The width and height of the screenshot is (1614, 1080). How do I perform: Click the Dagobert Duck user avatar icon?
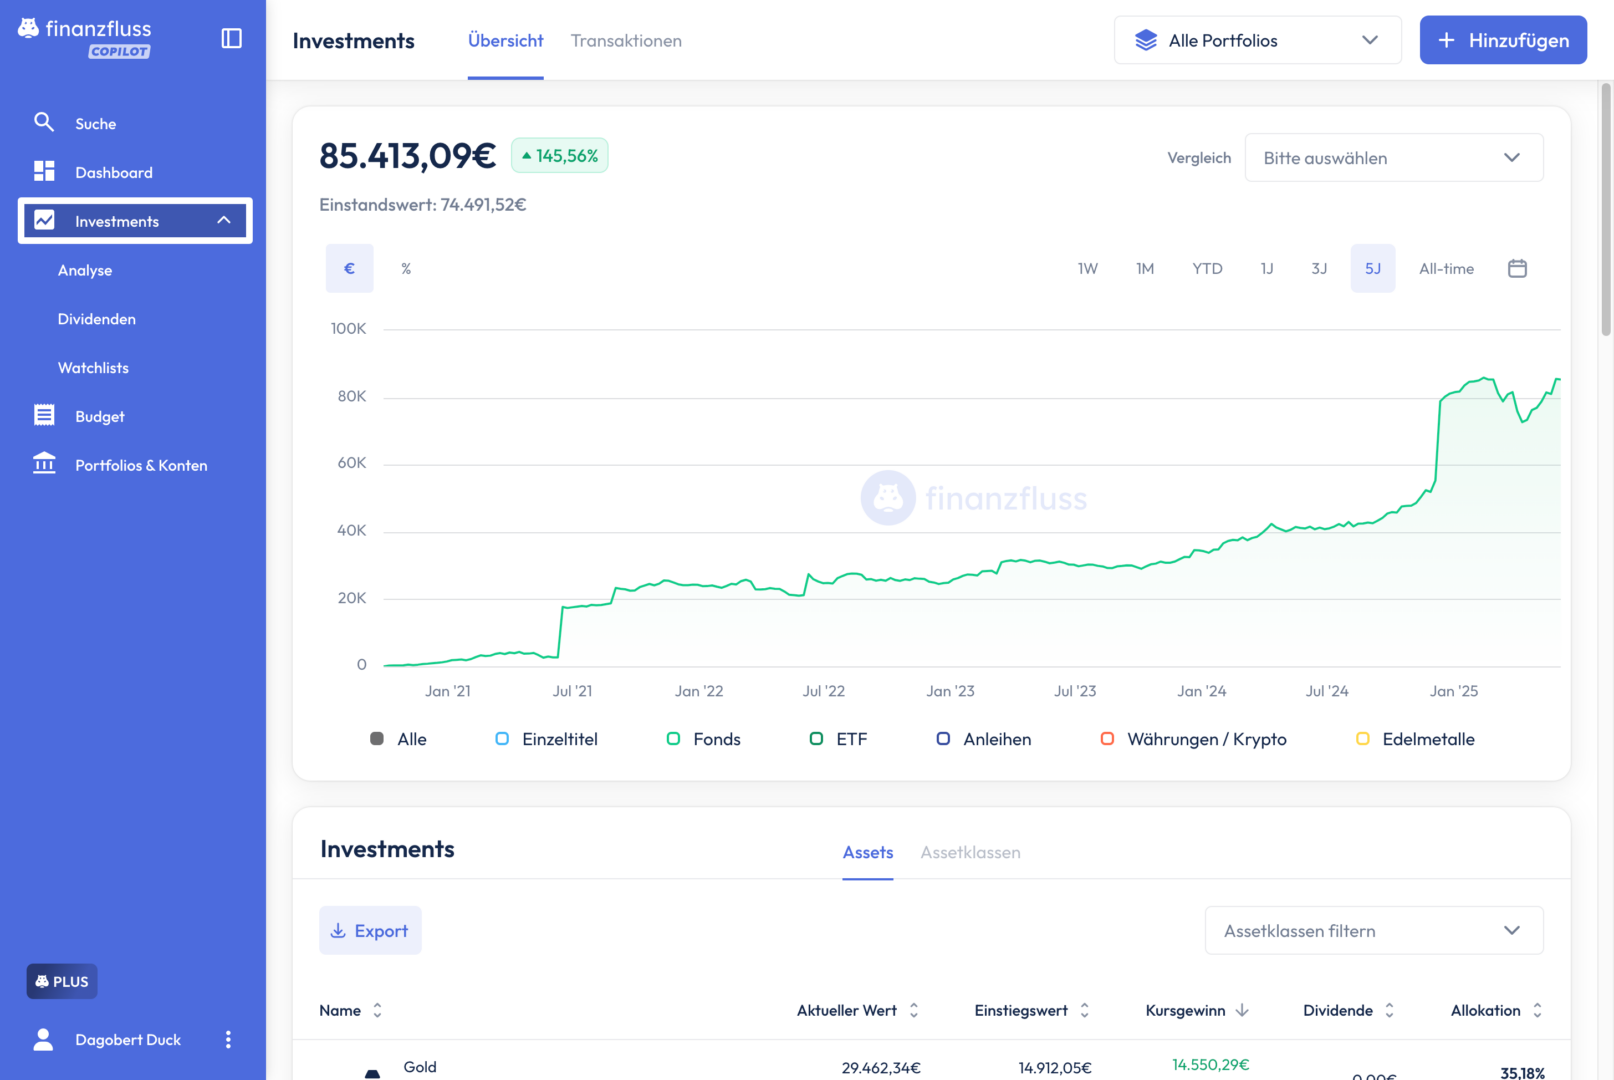(43, 1039)
